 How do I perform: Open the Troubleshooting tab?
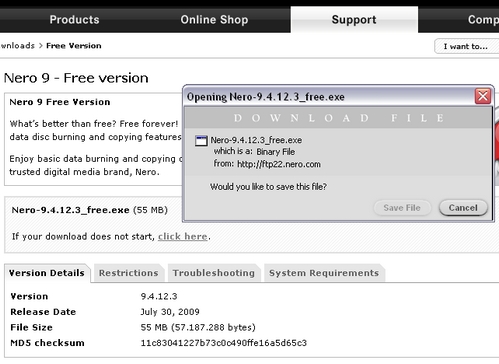tap(214, 273)
